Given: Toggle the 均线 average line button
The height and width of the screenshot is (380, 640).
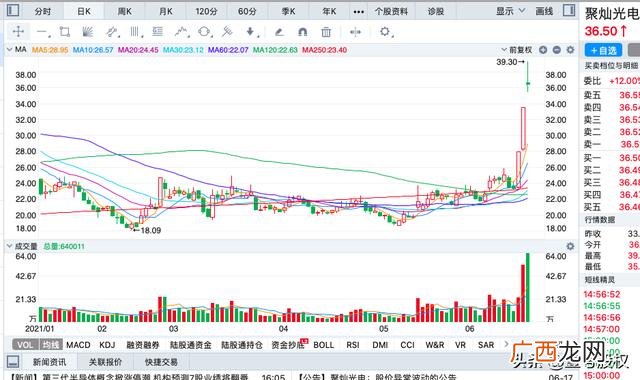Looking at the screenshot, I should tap(51, 345).
